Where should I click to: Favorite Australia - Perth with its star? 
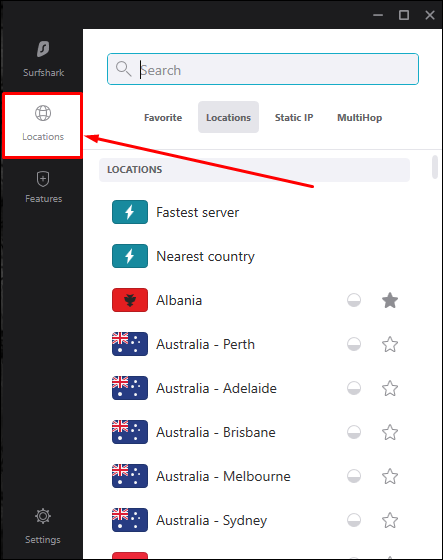(390, 344)
